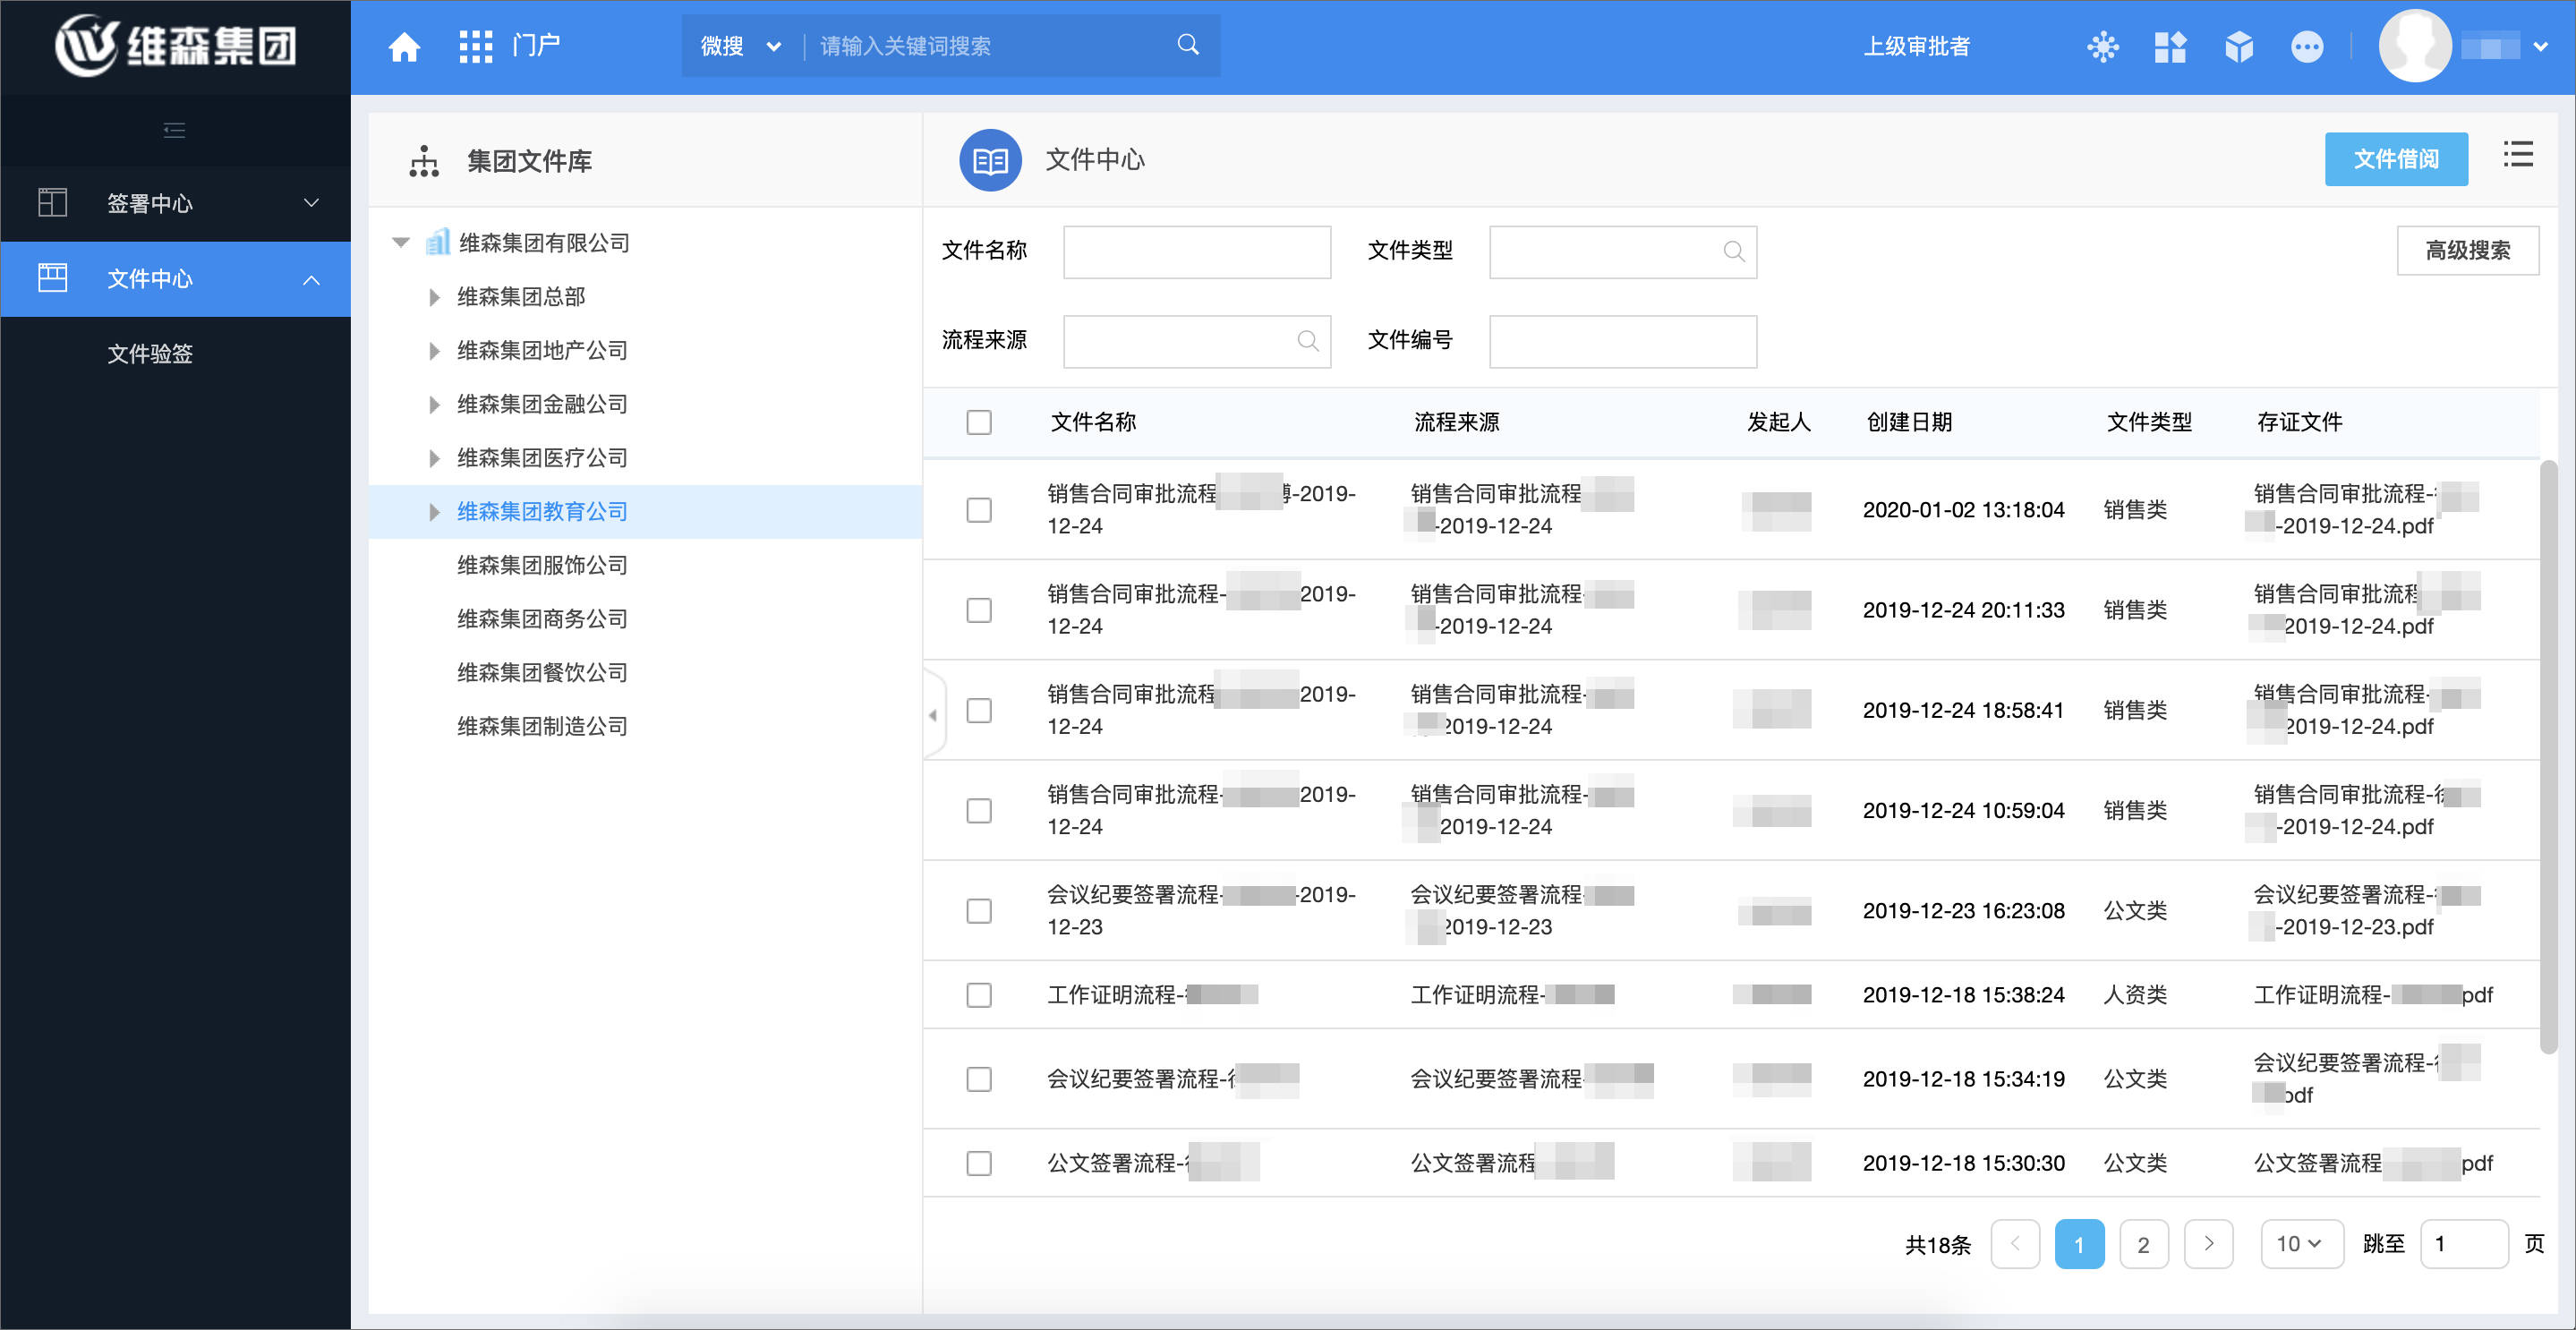Open the 文件验签 menu item

151,353
